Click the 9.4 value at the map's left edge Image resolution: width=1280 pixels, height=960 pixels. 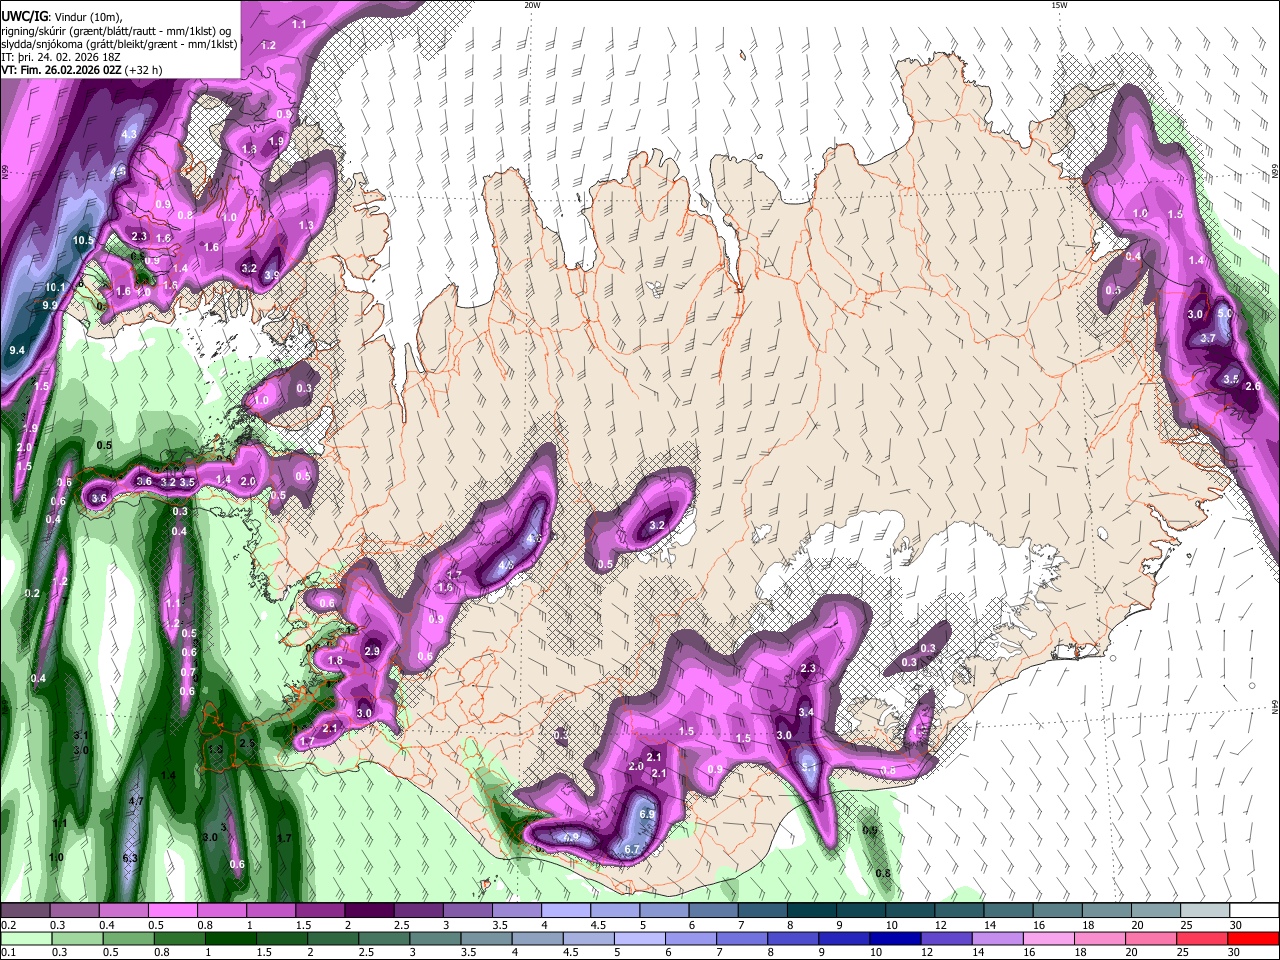(x=17, y=350)
